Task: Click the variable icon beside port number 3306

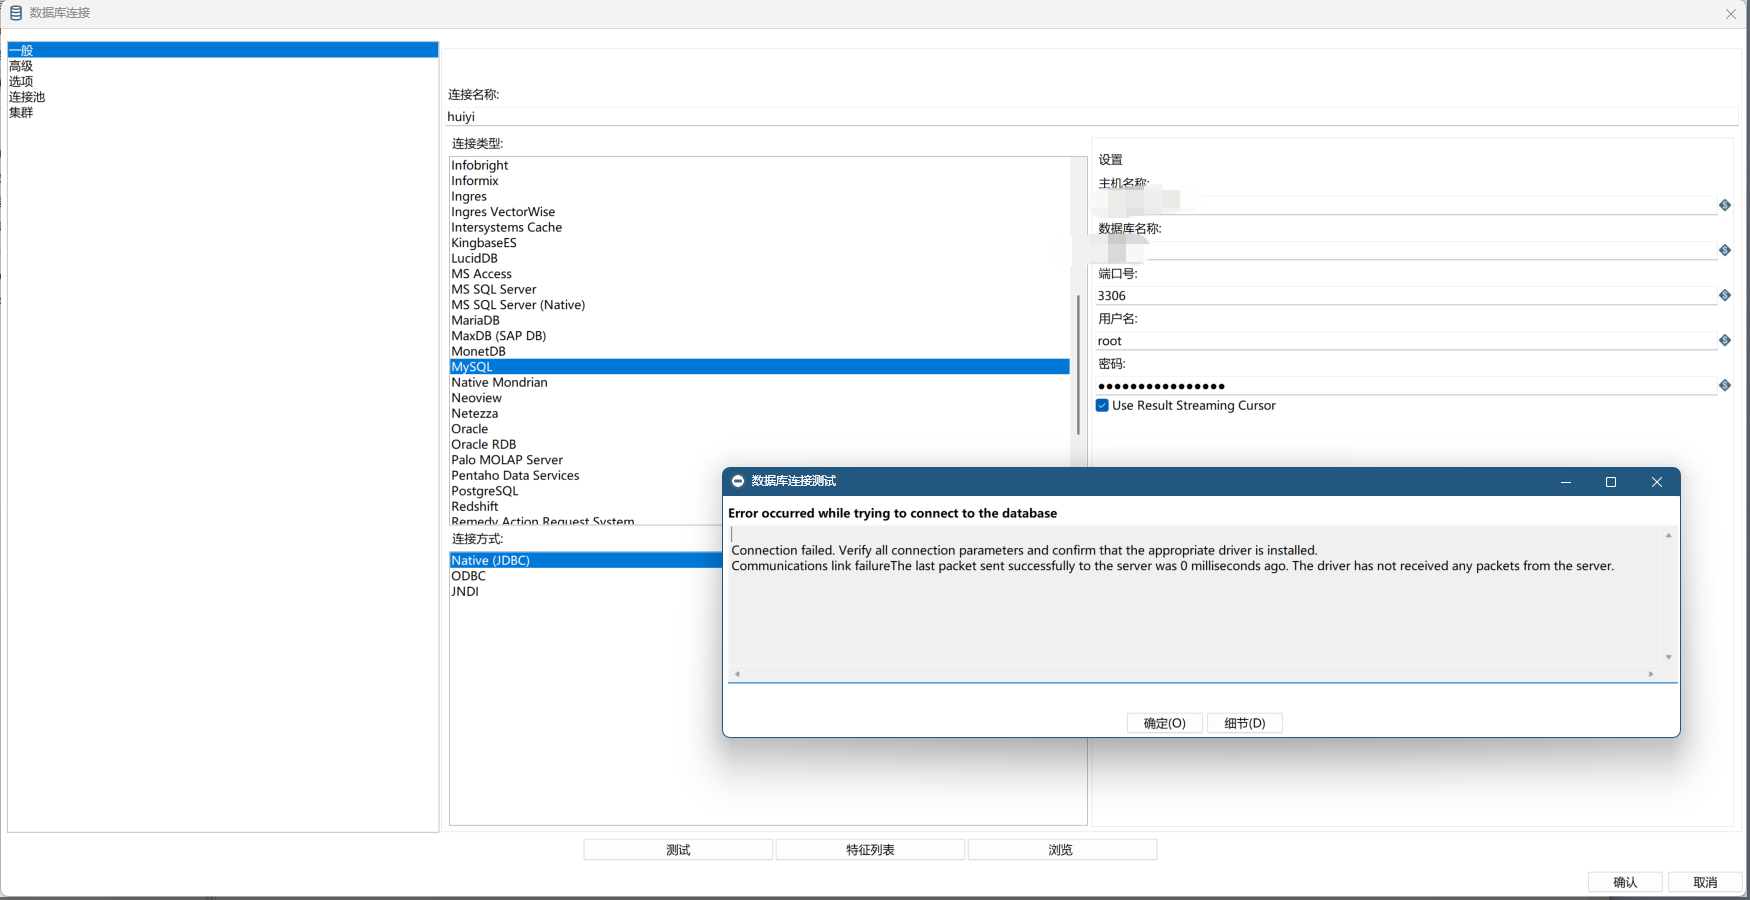Action: tap(1725, 295)
